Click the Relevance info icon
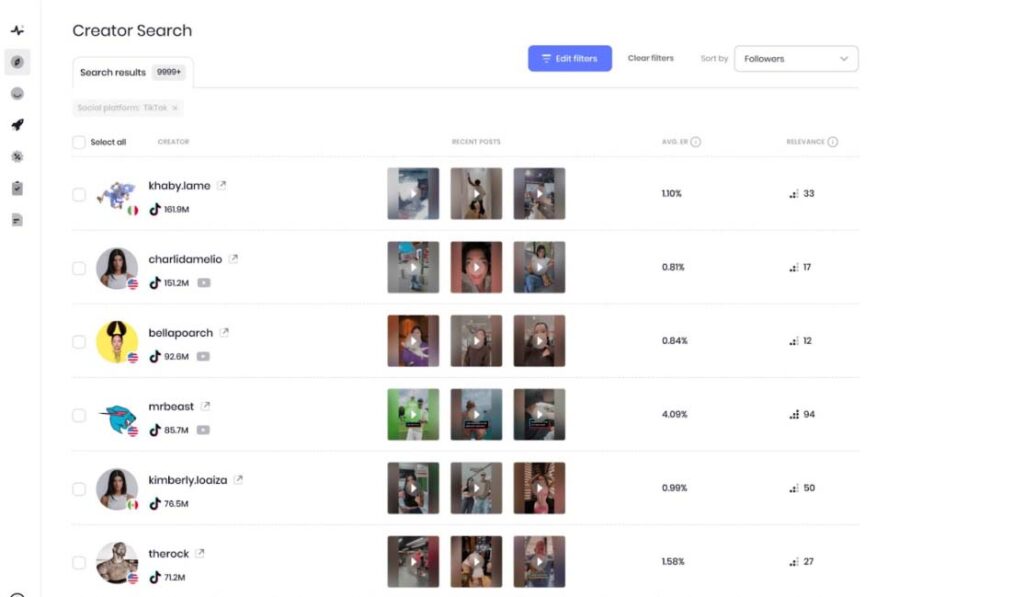This screenshot has width=1024, height=597. coord(833,142)
